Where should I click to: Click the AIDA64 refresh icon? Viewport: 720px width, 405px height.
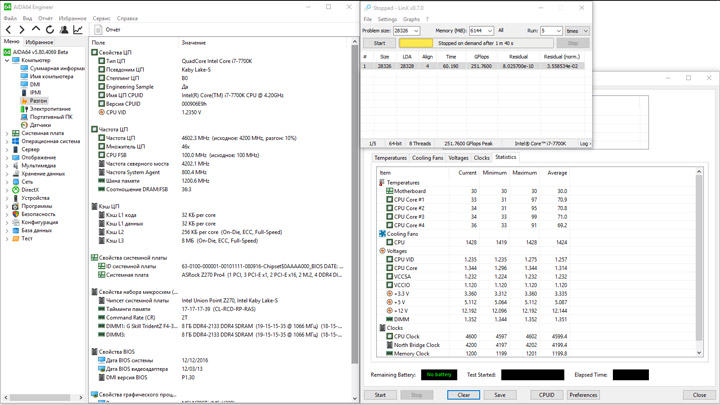(50, 30)
